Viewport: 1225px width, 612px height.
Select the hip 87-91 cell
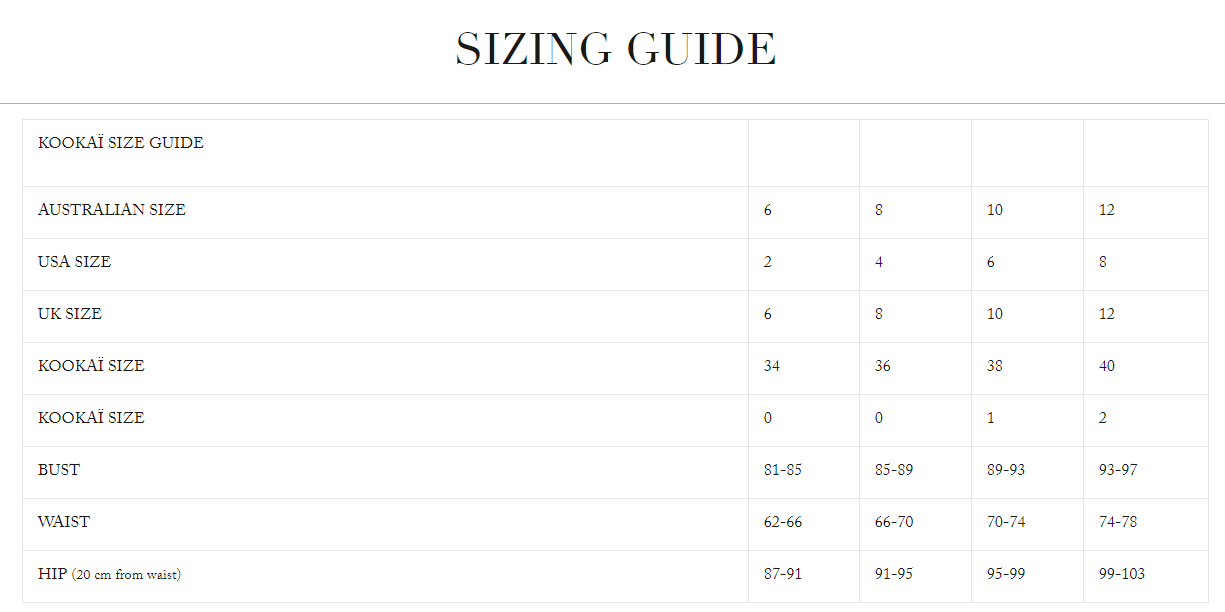pos(804,576)
